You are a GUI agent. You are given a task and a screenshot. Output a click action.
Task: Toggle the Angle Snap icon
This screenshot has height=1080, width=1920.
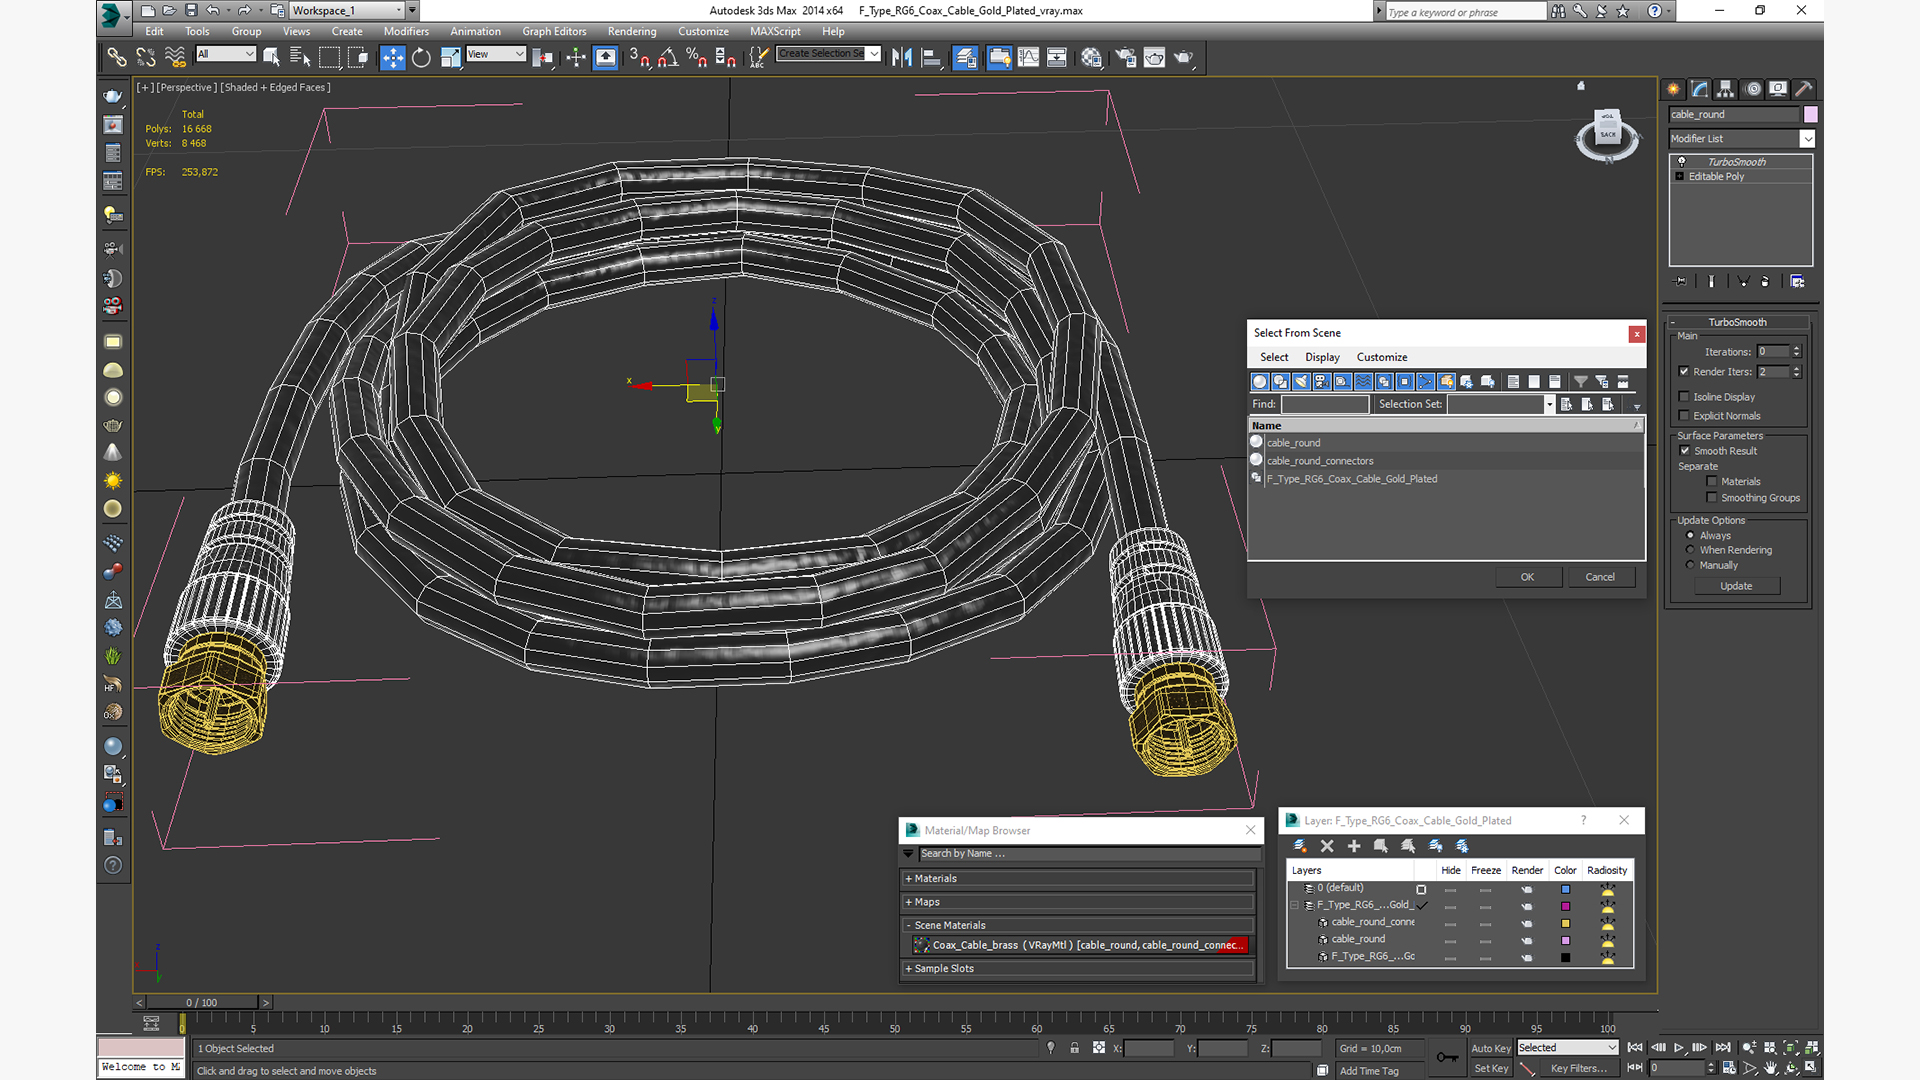[x=668, y=58]
